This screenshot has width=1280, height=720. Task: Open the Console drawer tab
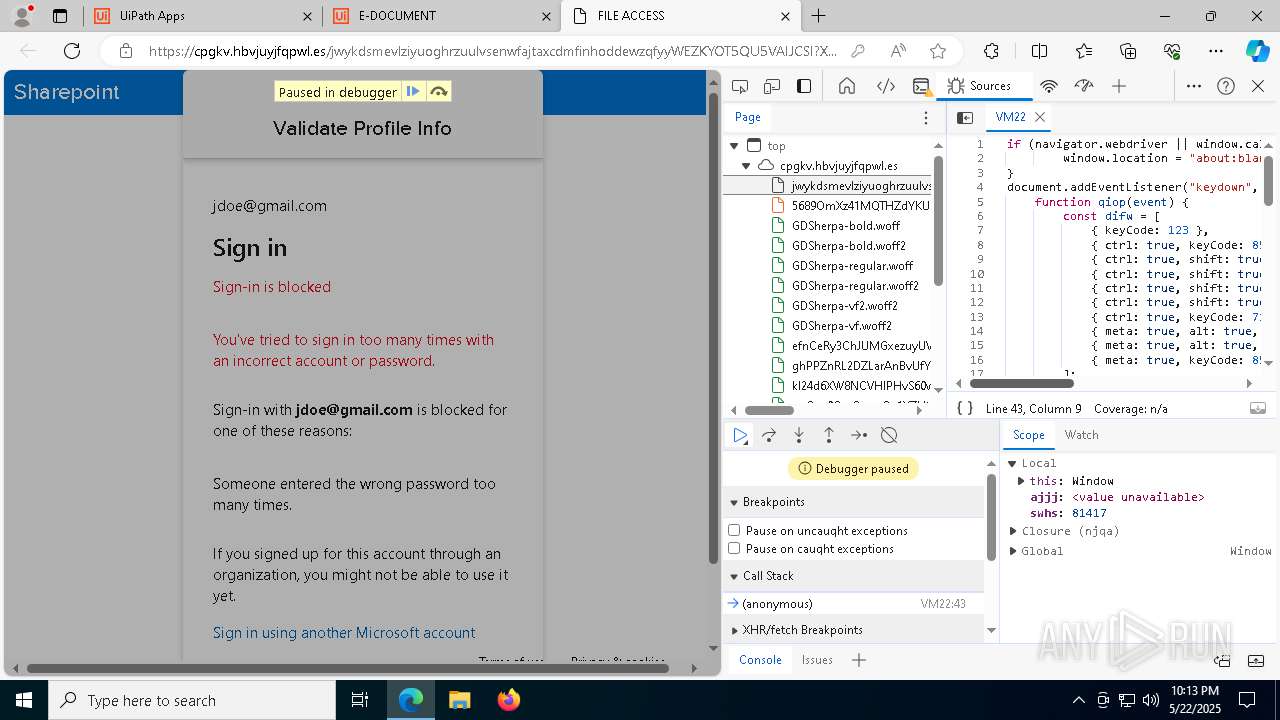[x=760, y=660]
